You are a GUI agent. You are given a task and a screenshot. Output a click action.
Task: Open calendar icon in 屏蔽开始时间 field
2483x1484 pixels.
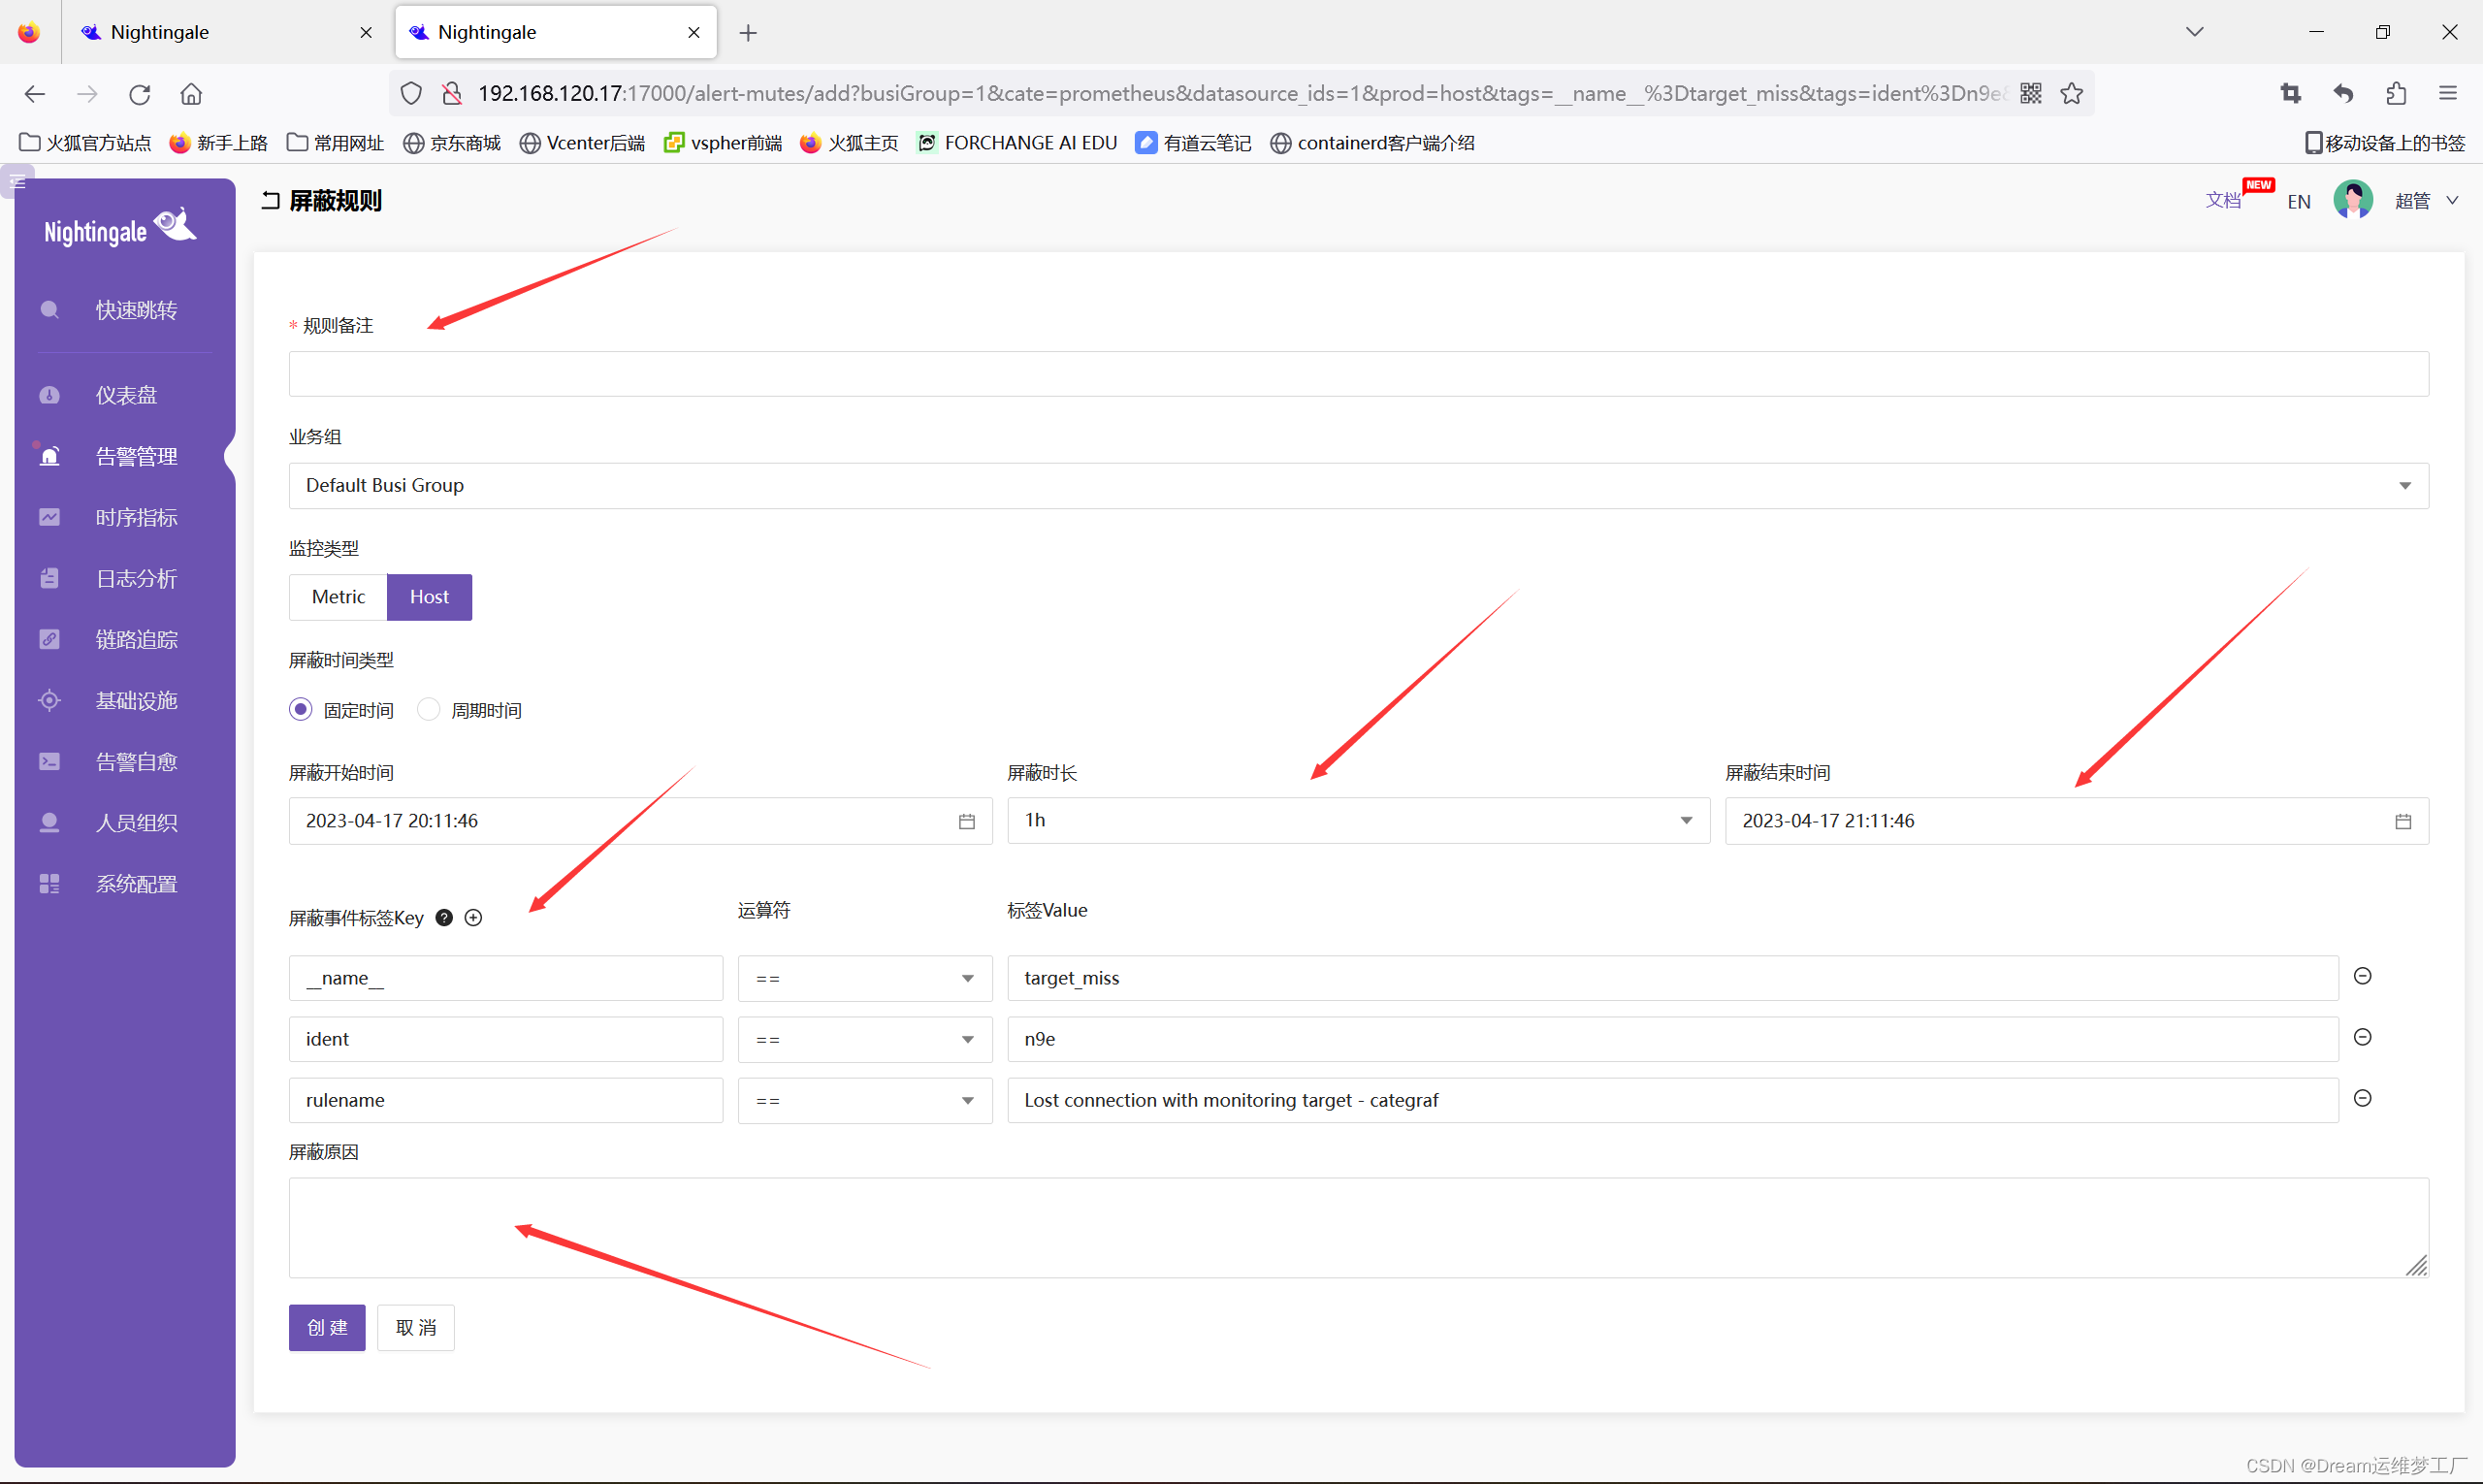(x=966, y=821)
